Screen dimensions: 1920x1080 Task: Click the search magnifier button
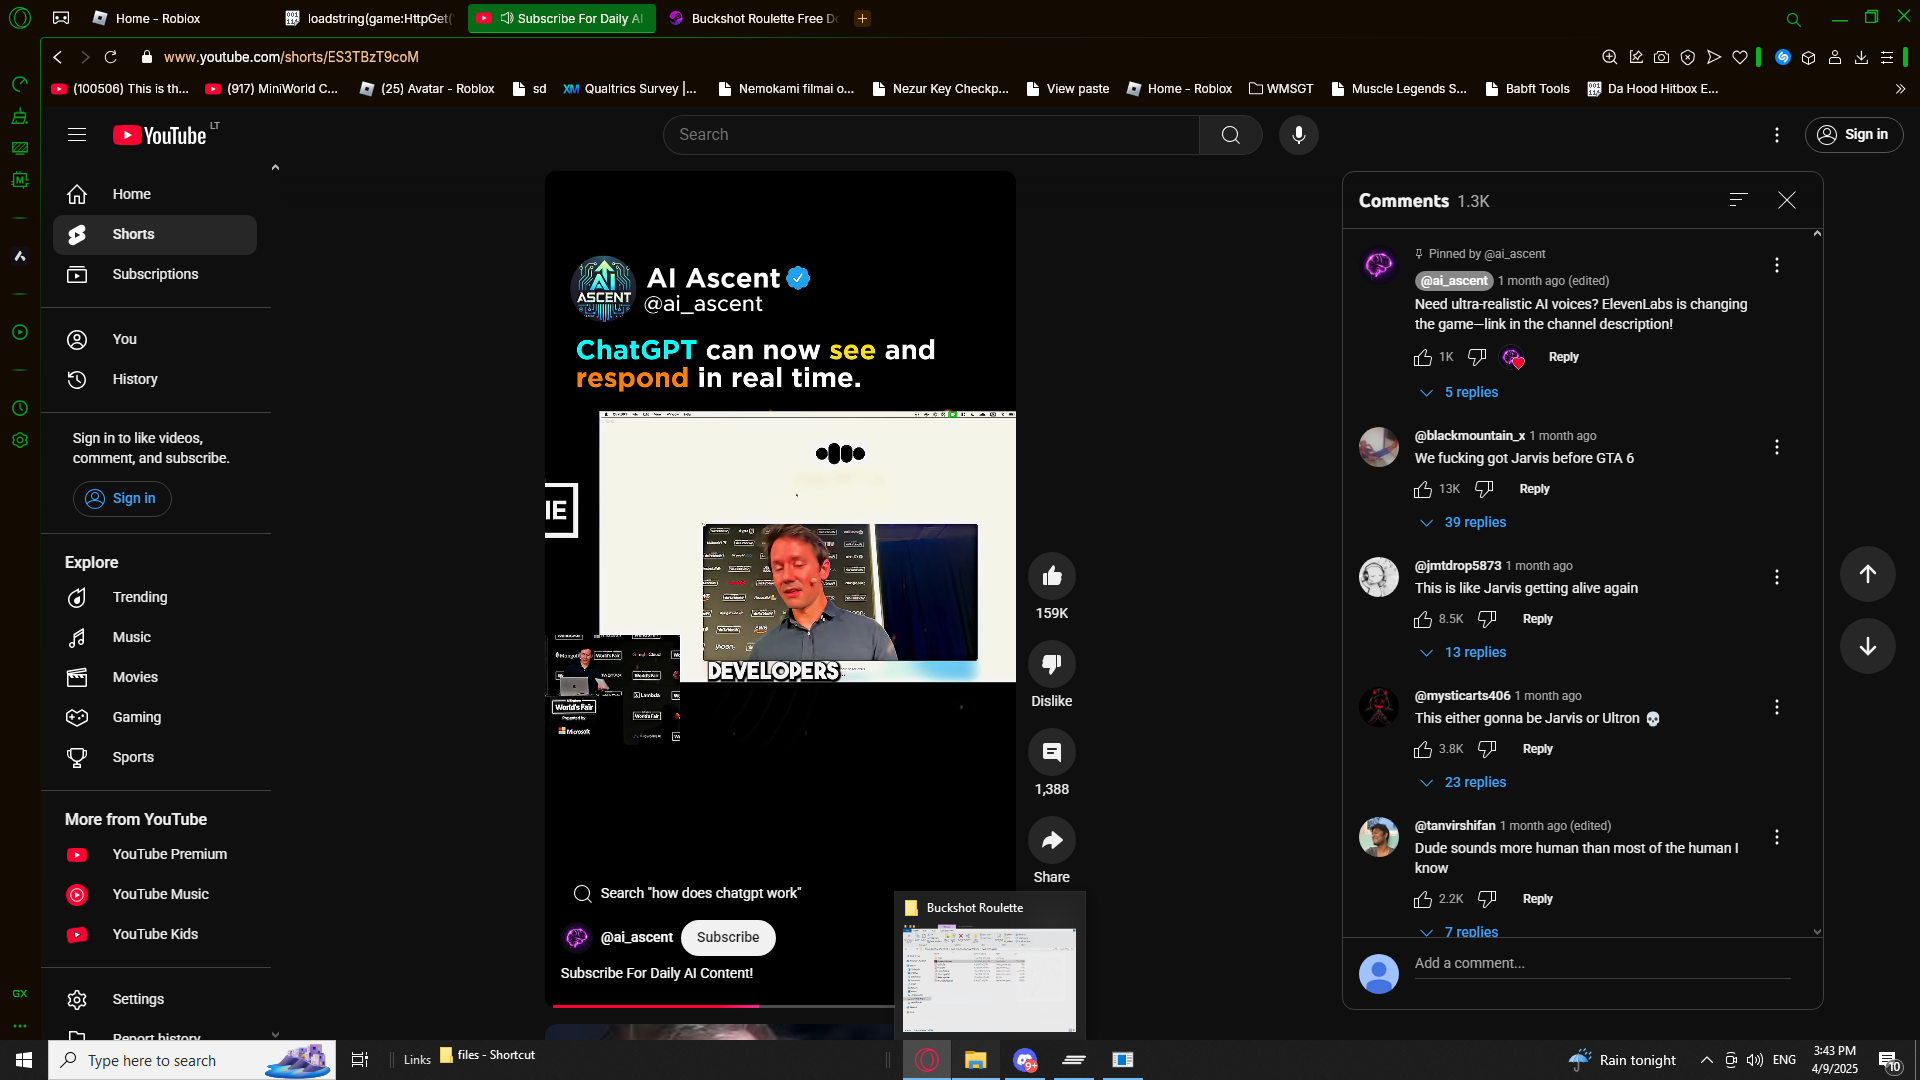[1230, 135]
